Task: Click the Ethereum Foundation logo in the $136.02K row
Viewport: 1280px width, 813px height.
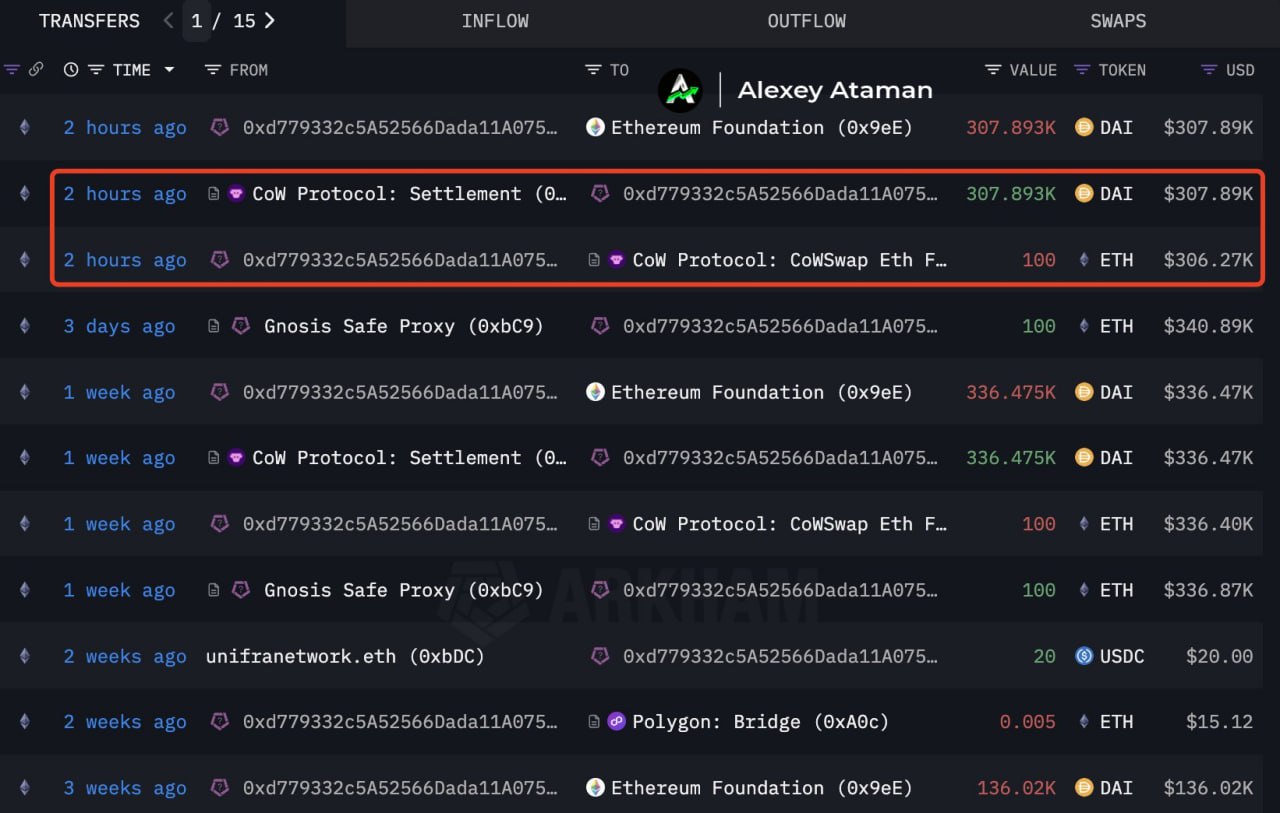Action: (x=595, y=788)
